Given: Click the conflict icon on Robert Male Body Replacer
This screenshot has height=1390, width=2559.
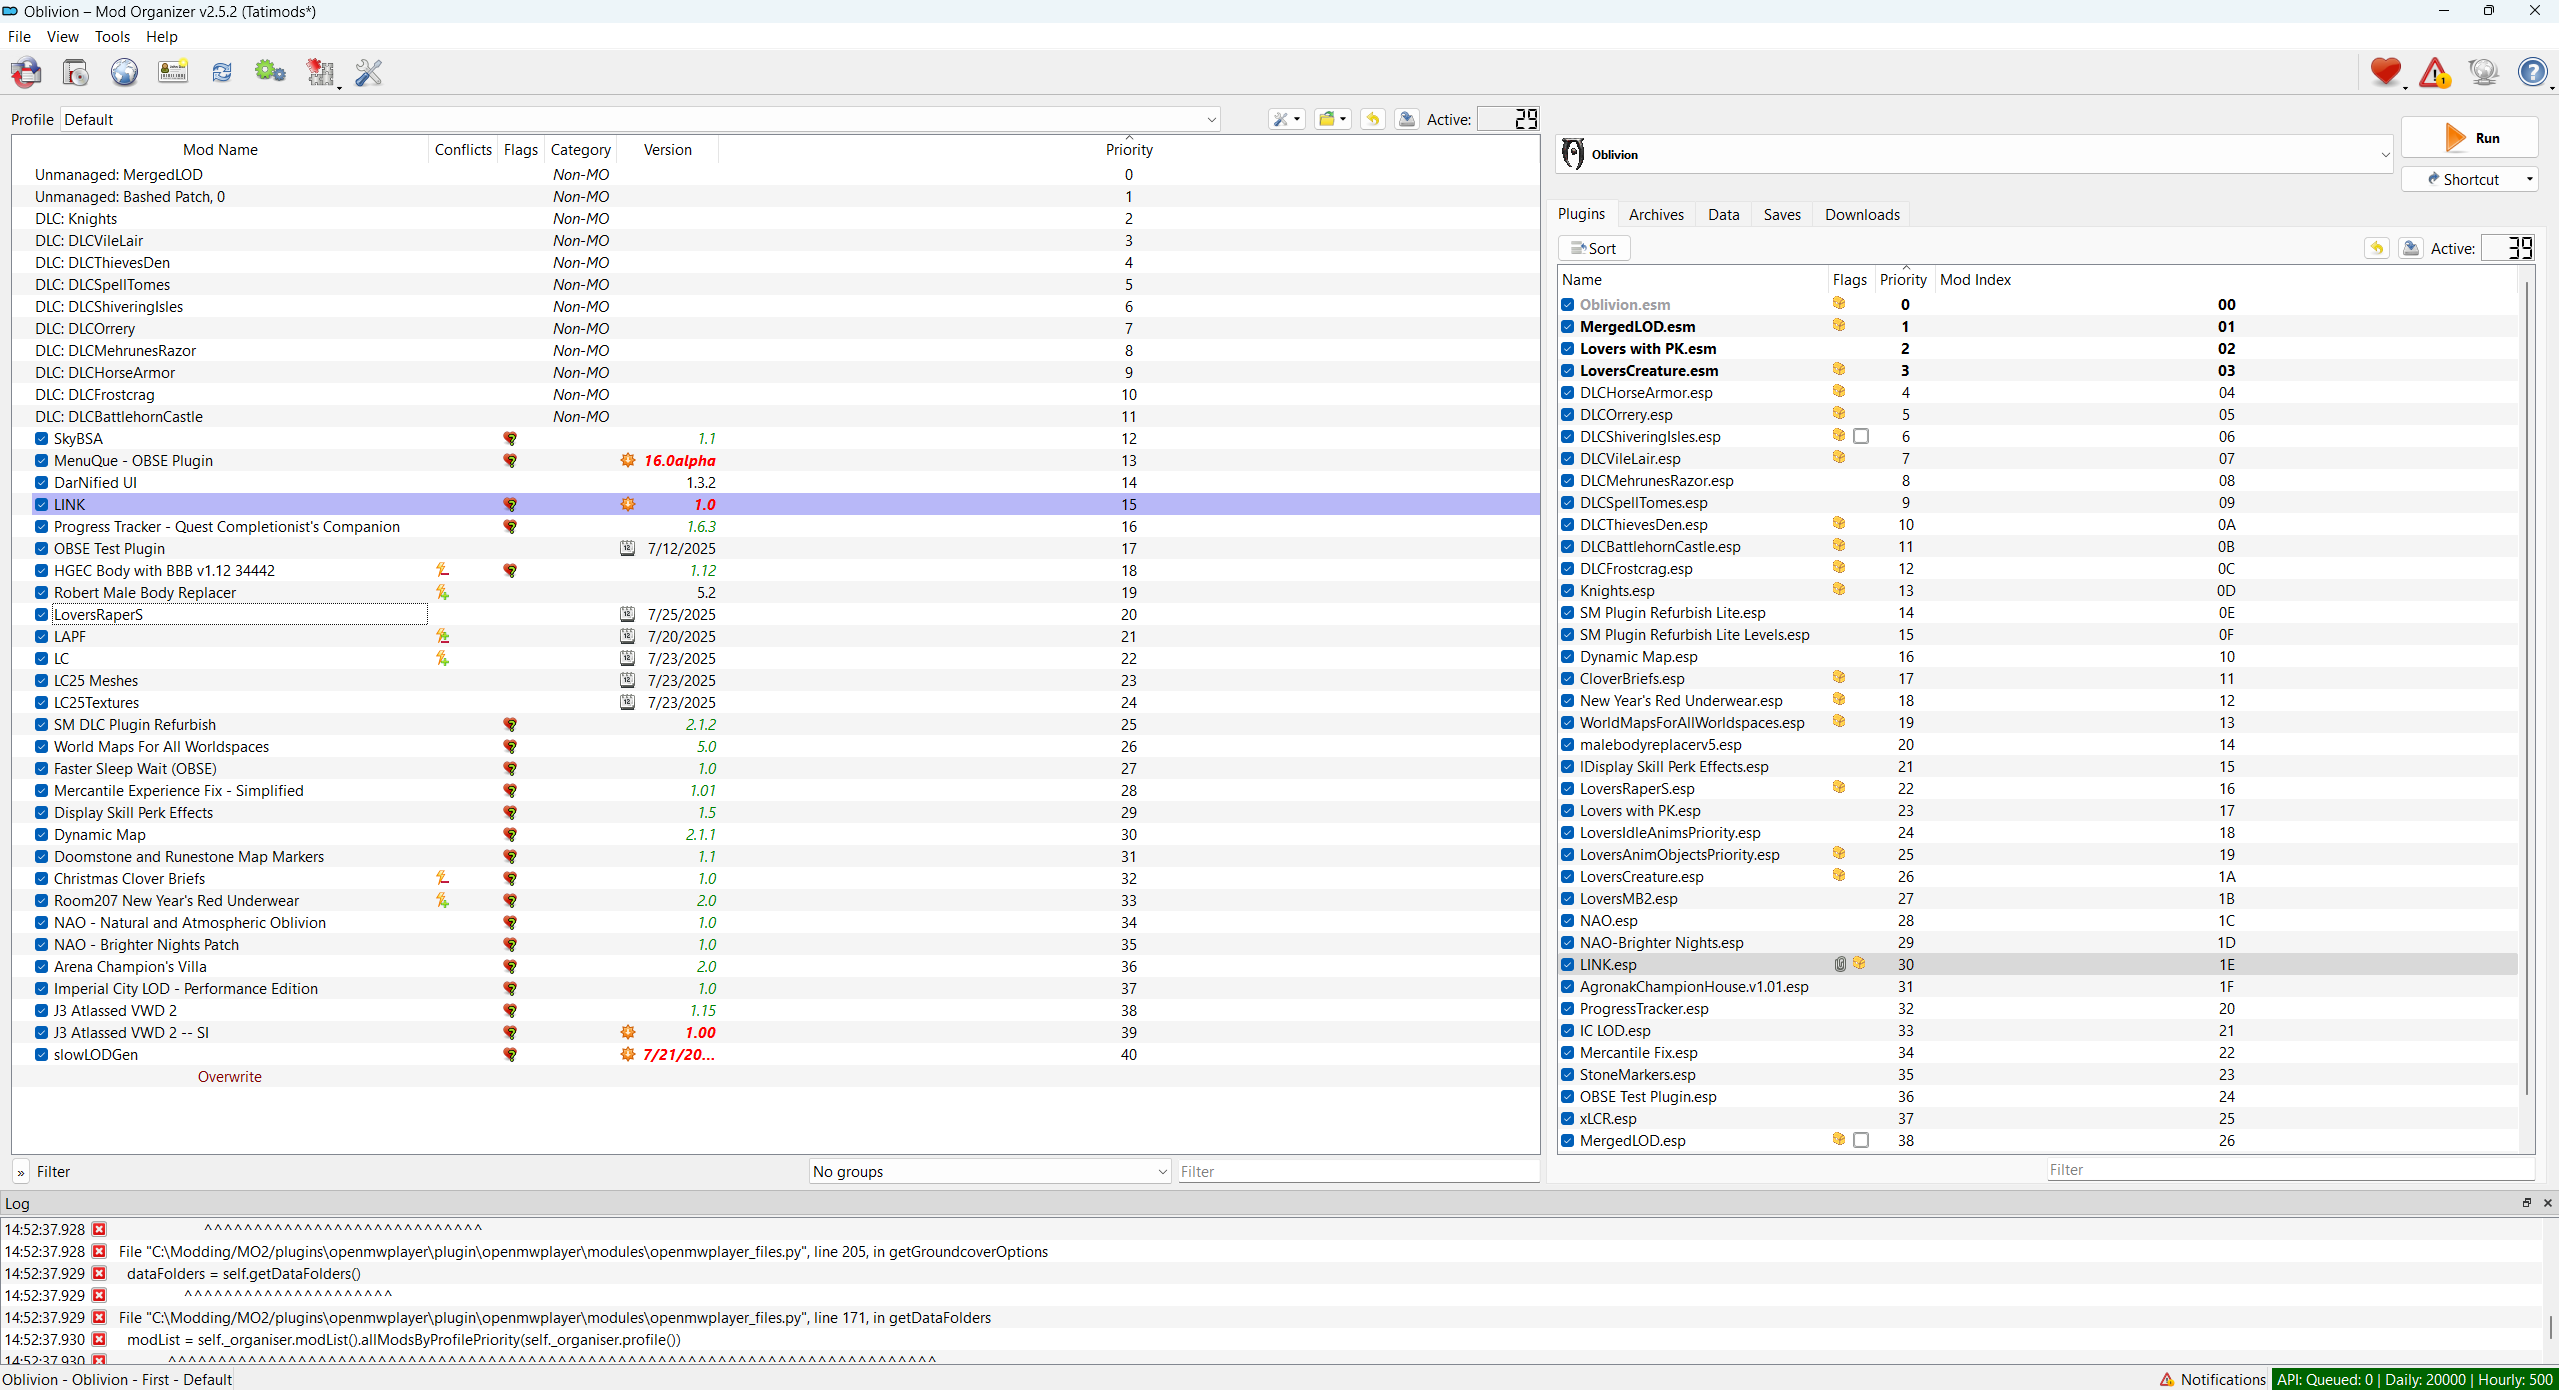Looking at the screenshot, I should pos(442,593).
